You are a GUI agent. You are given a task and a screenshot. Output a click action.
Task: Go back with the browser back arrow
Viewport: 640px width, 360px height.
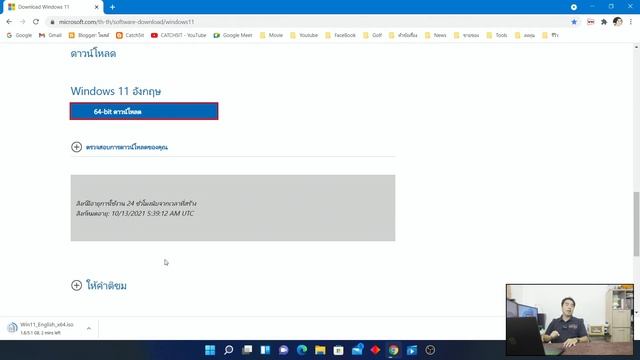(9, 22)
